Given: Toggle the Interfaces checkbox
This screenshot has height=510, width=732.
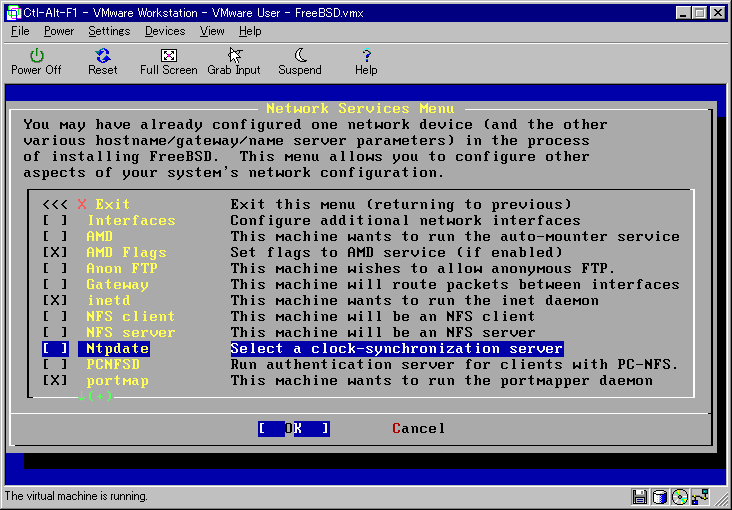Looking at the screenshot, I should click(x=55, y=221).
